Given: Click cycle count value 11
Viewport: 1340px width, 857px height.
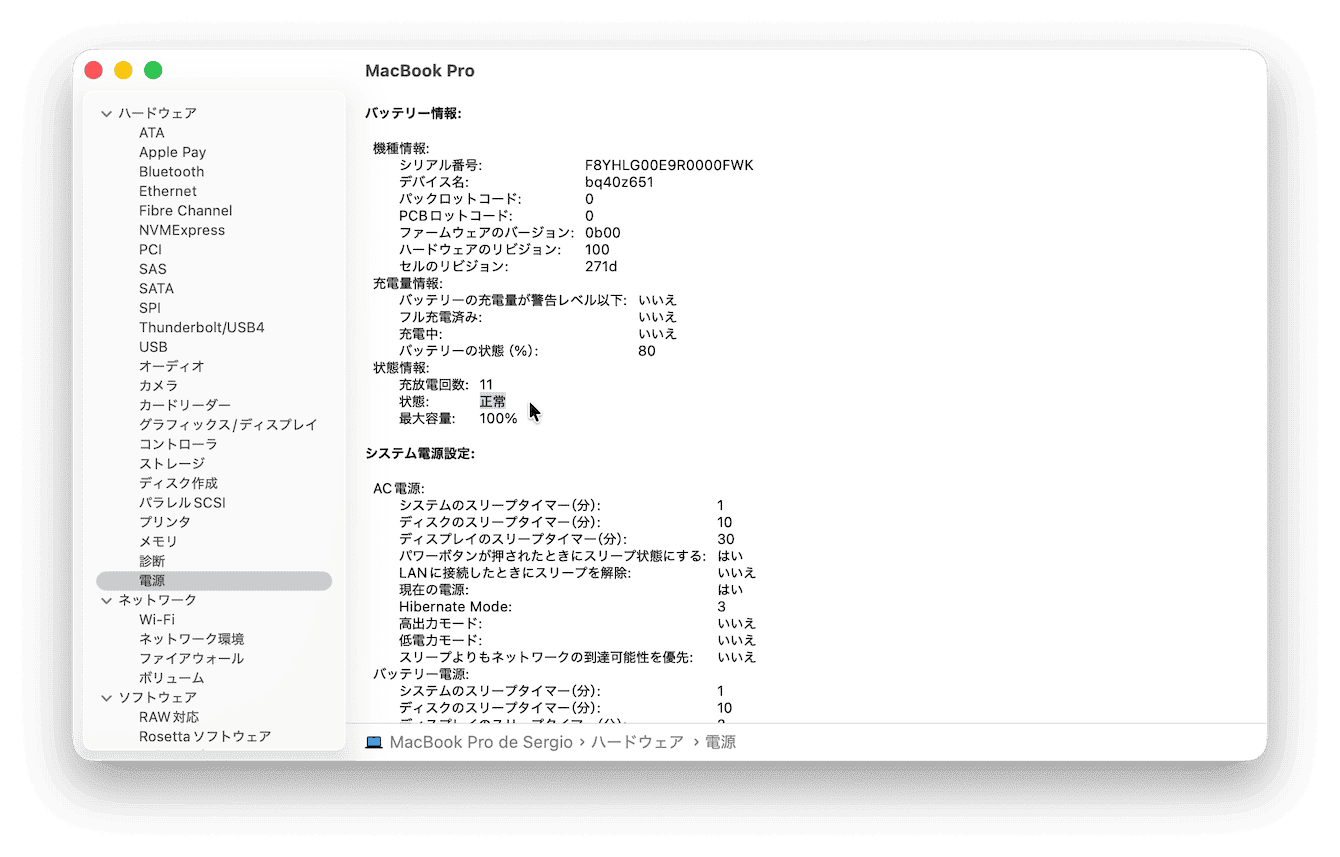Looking at the screenshot, I should (x=486, y=385).
